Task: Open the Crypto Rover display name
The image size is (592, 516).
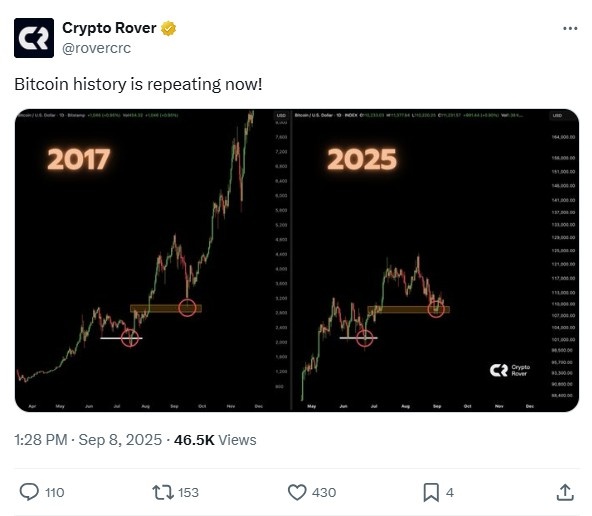Action: tap(109, 28)
